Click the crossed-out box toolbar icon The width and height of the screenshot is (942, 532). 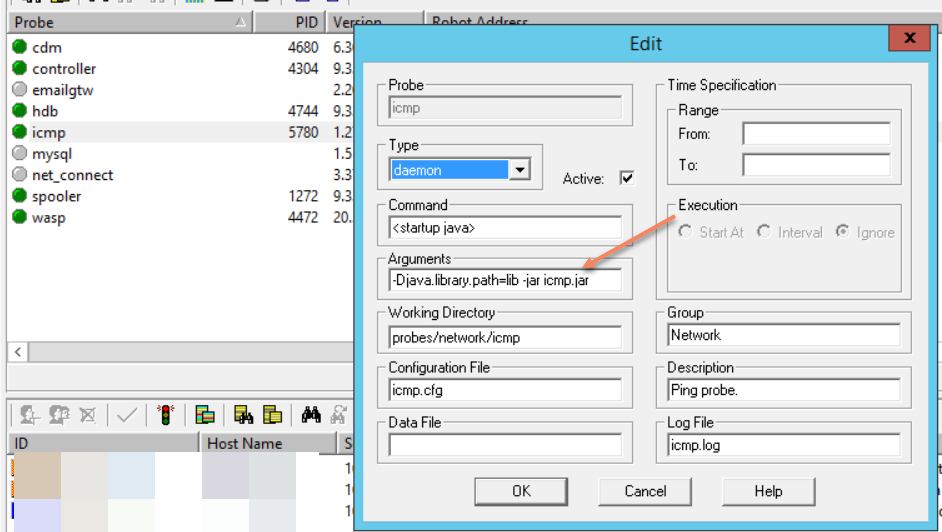point(88,415)
